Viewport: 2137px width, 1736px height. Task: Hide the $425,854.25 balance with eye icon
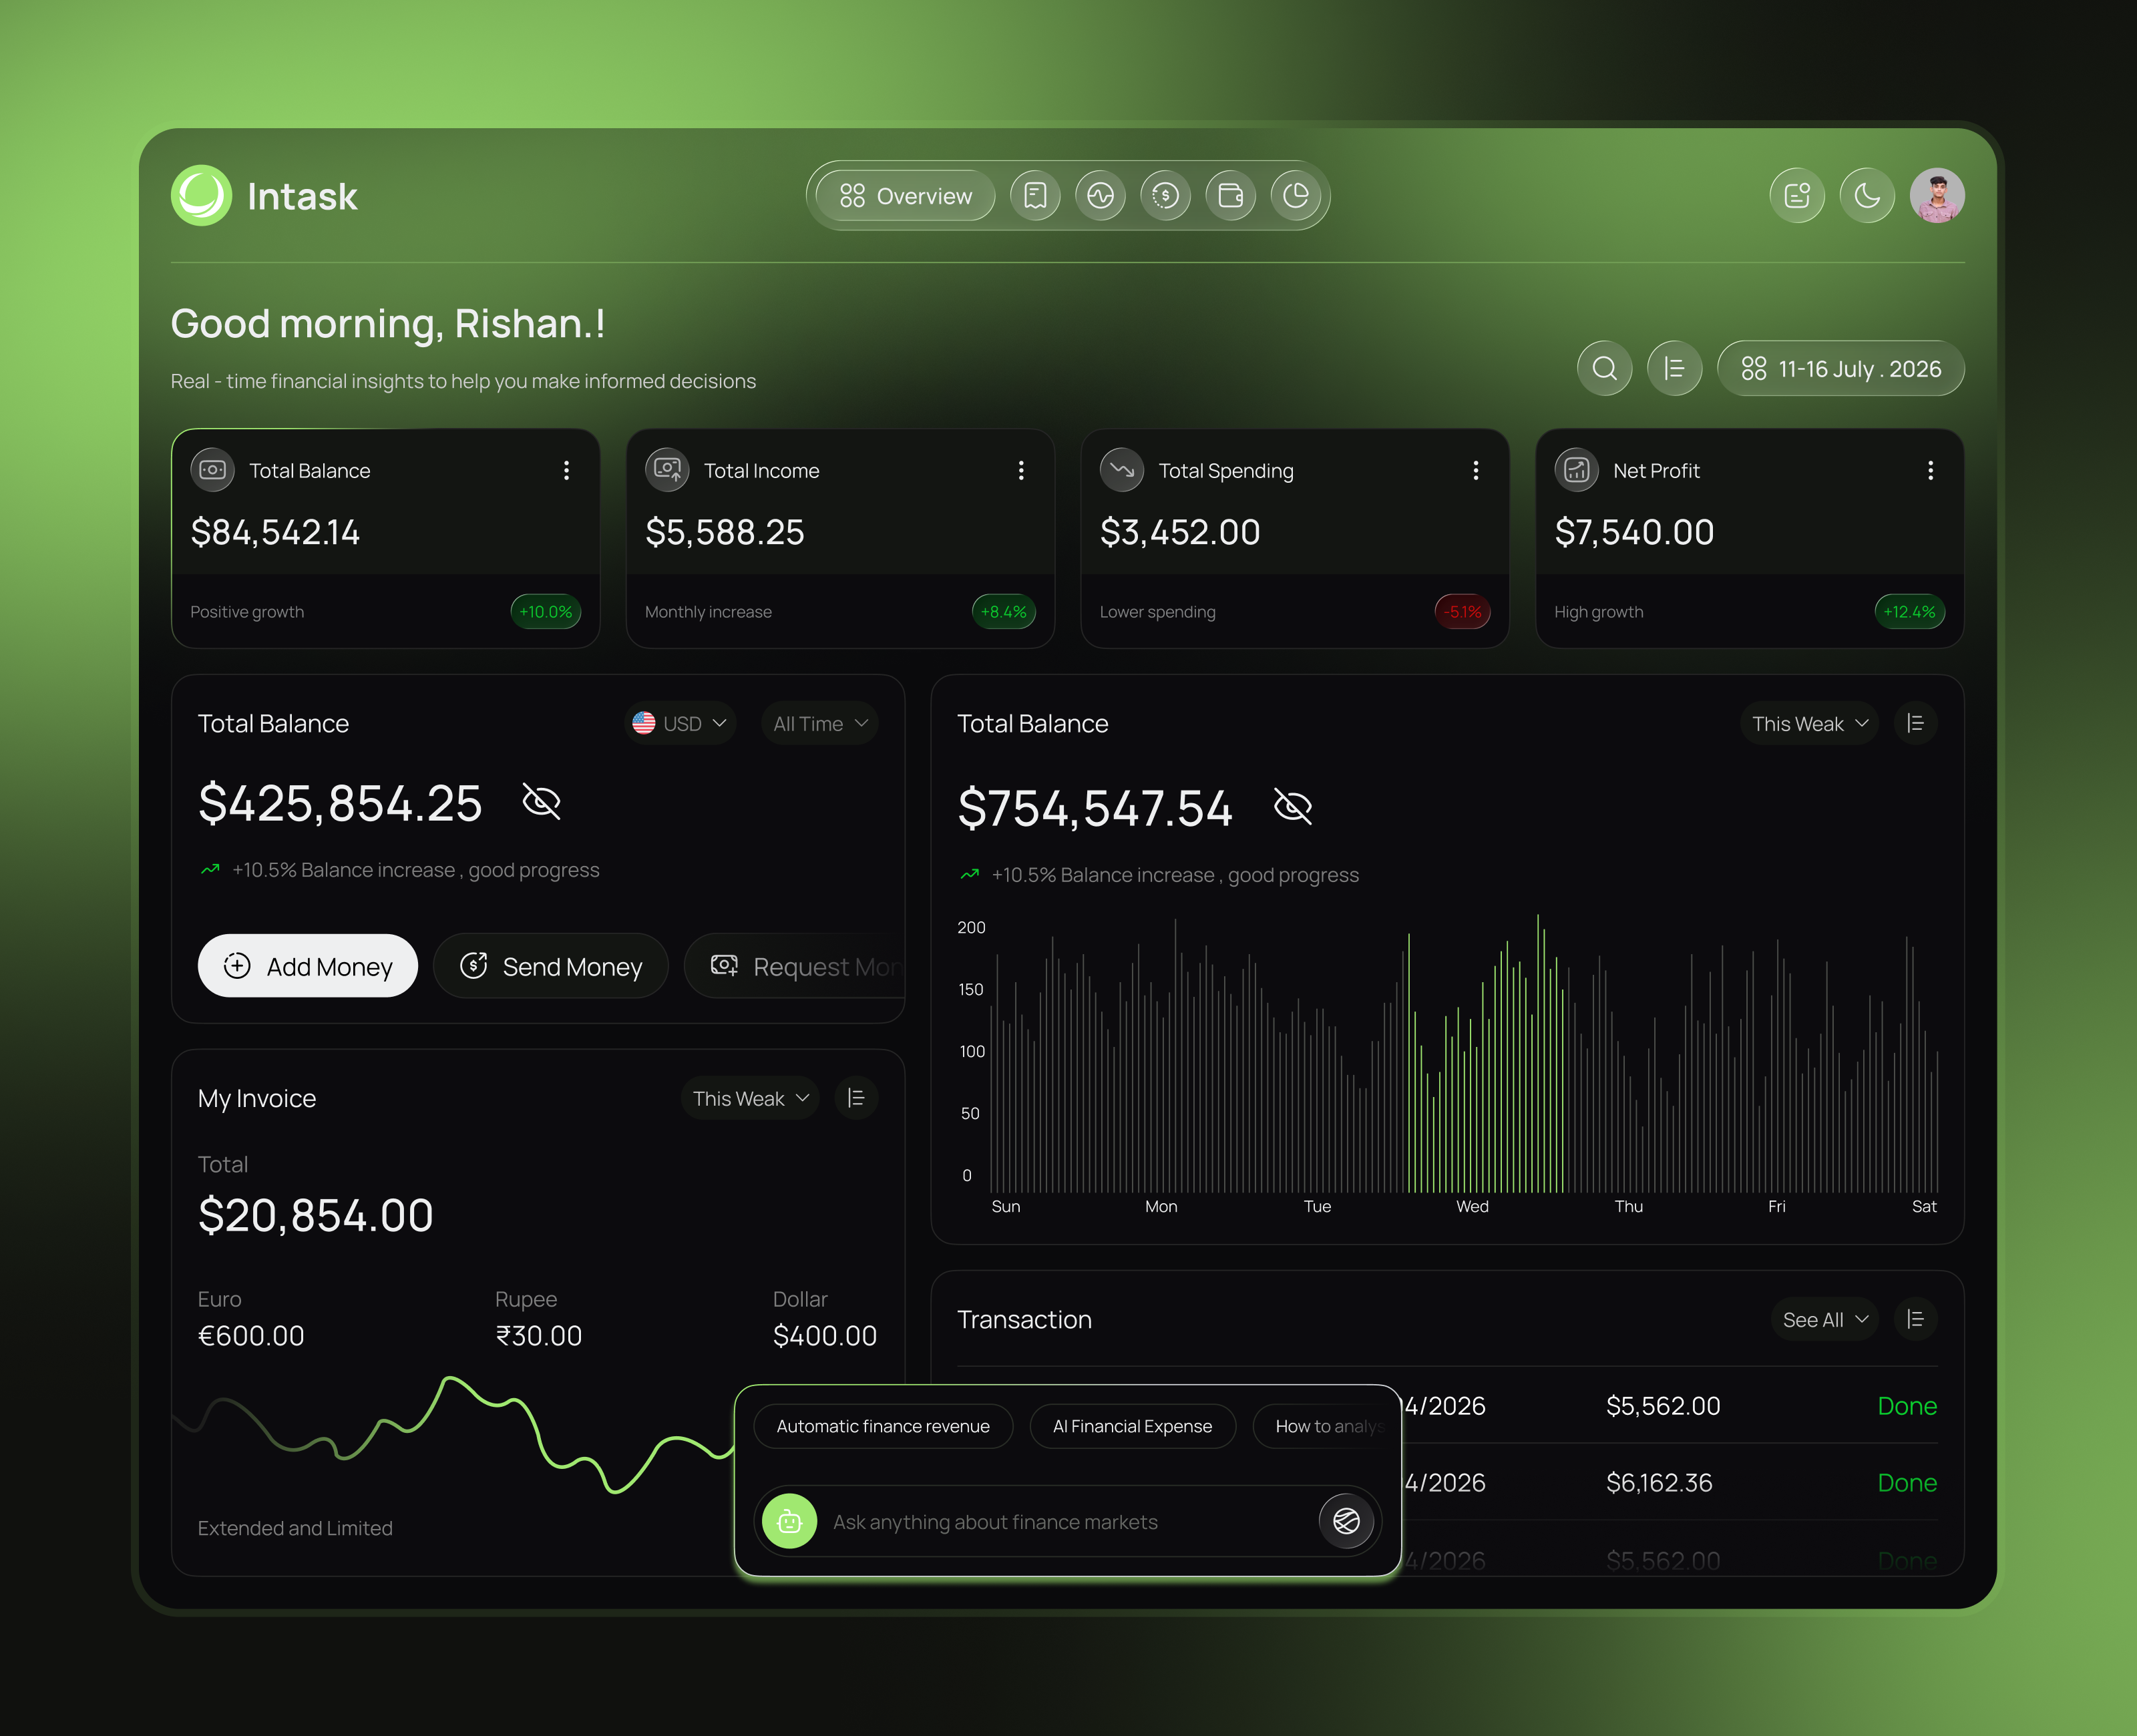(541, 801)
